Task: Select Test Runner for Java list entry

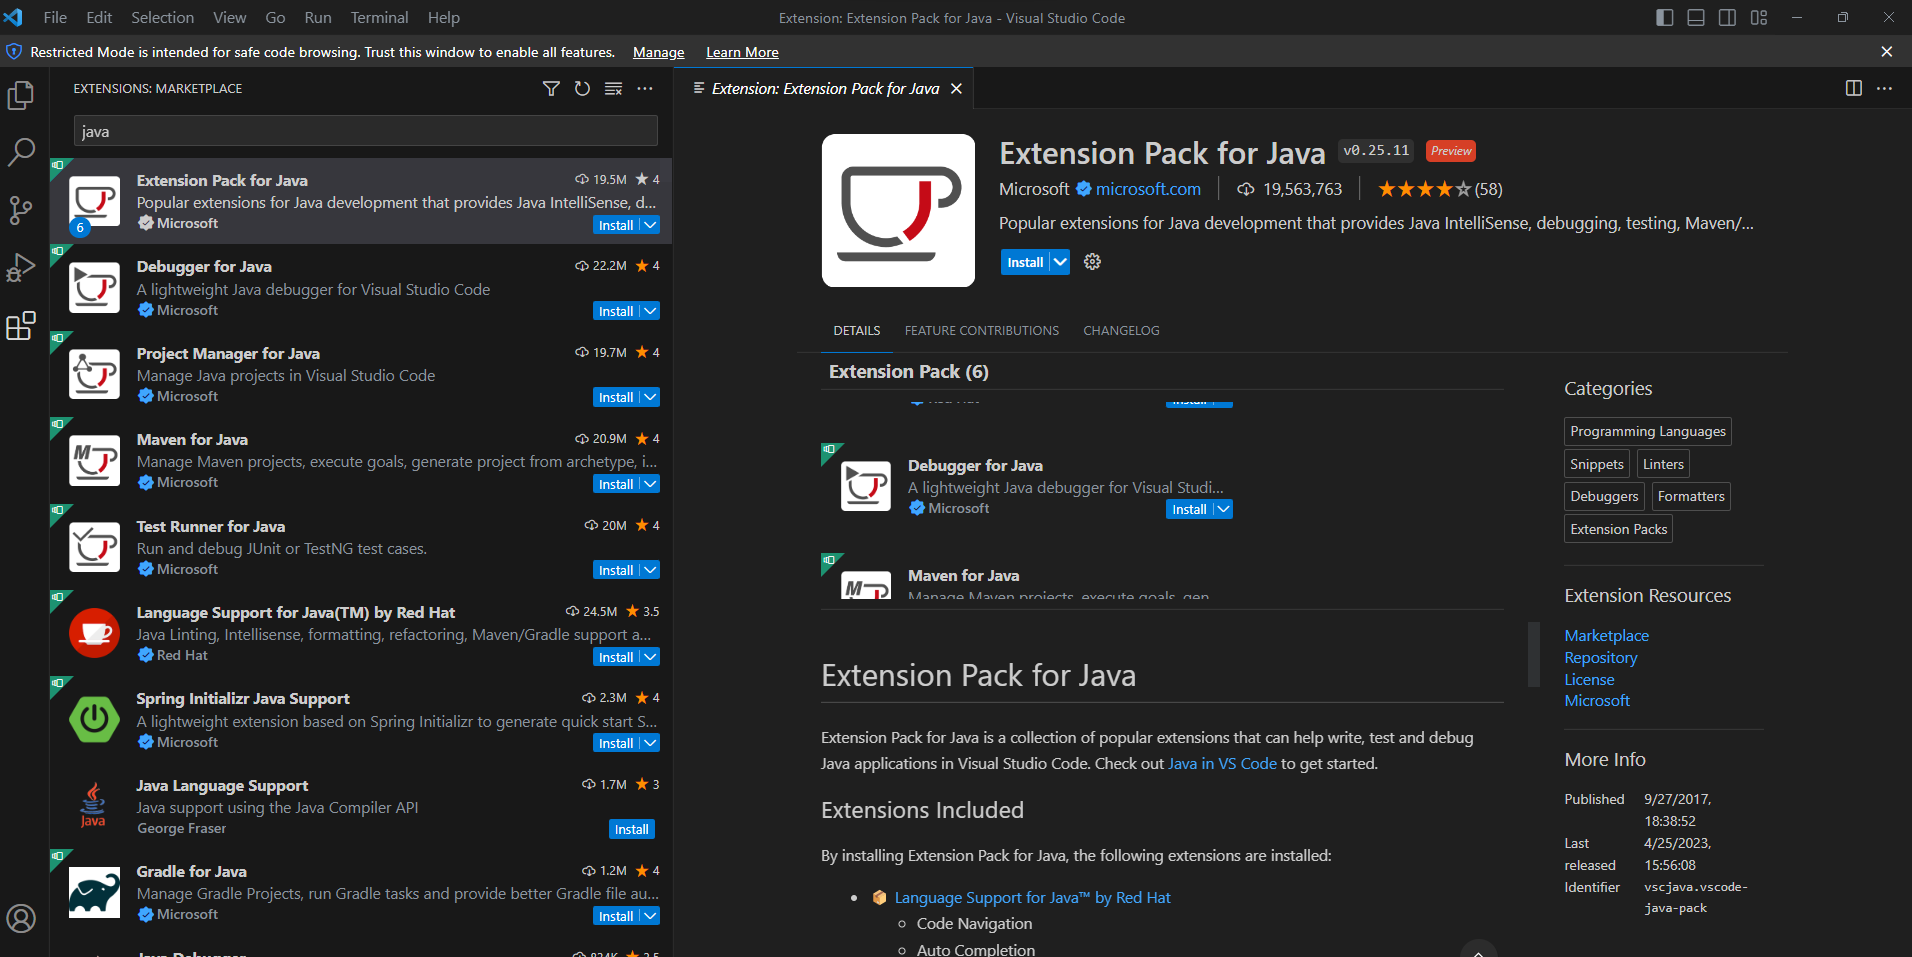Action: pos(361,547)
